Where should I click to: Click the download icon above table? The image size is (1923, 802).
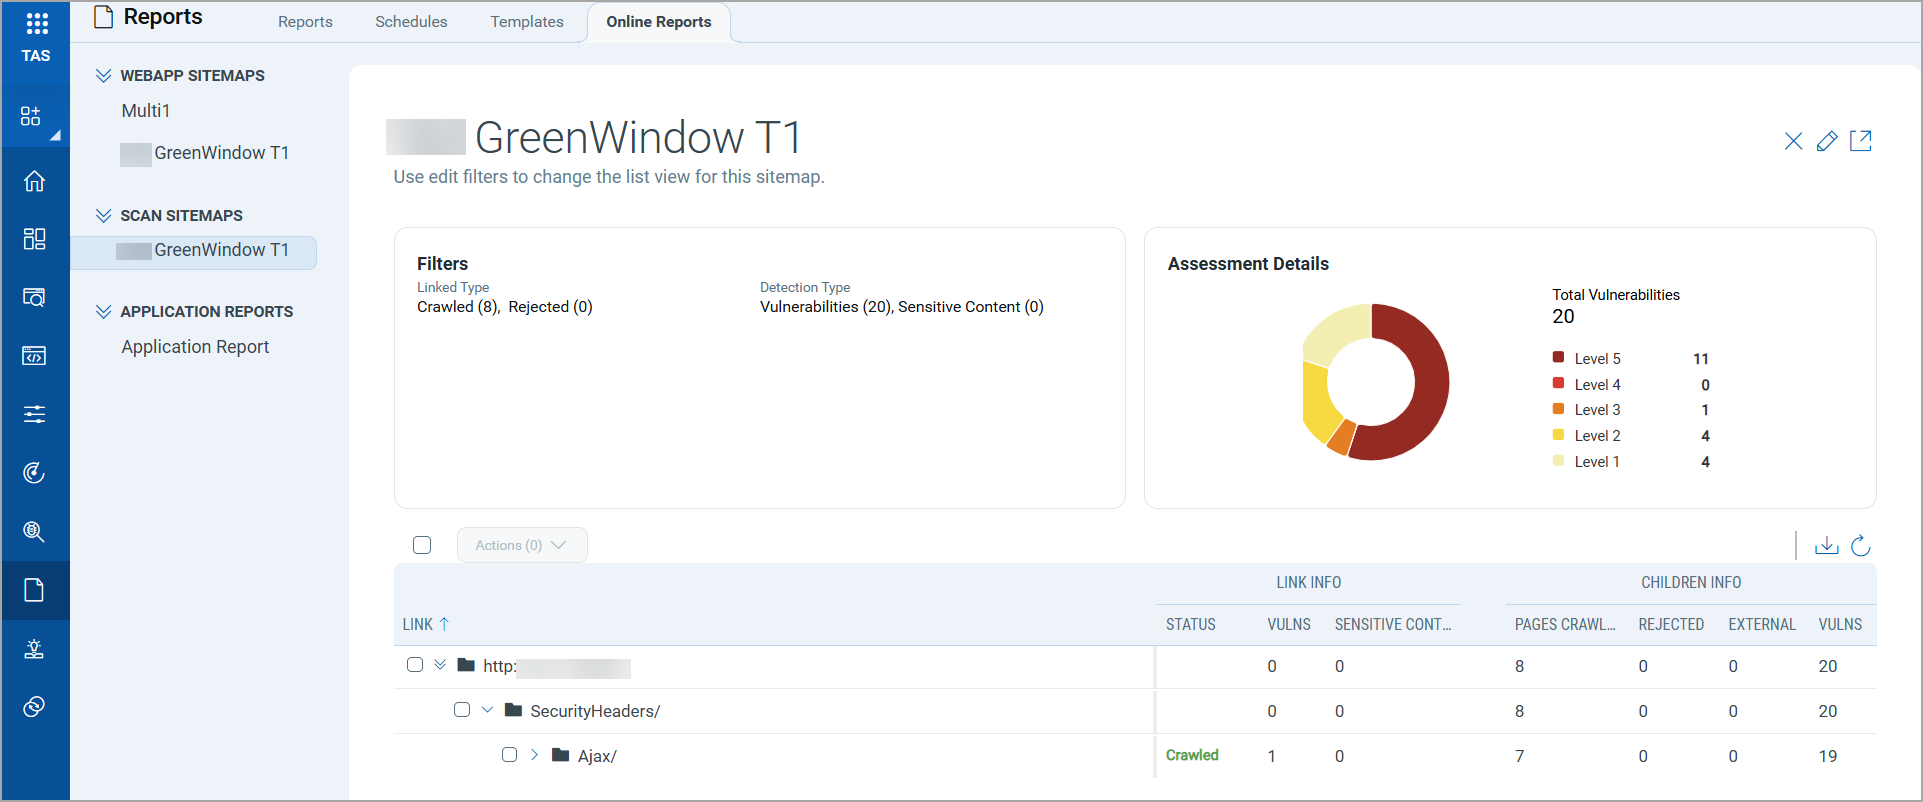coord(1826,545)
